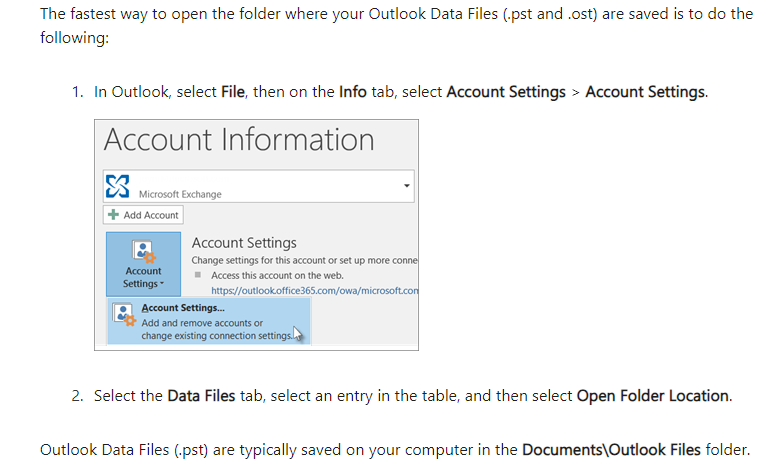Viewport: 771px width, 474px height.
Task: Click the Account Settings person-gear icon on the button
Action: click(144, 252)
